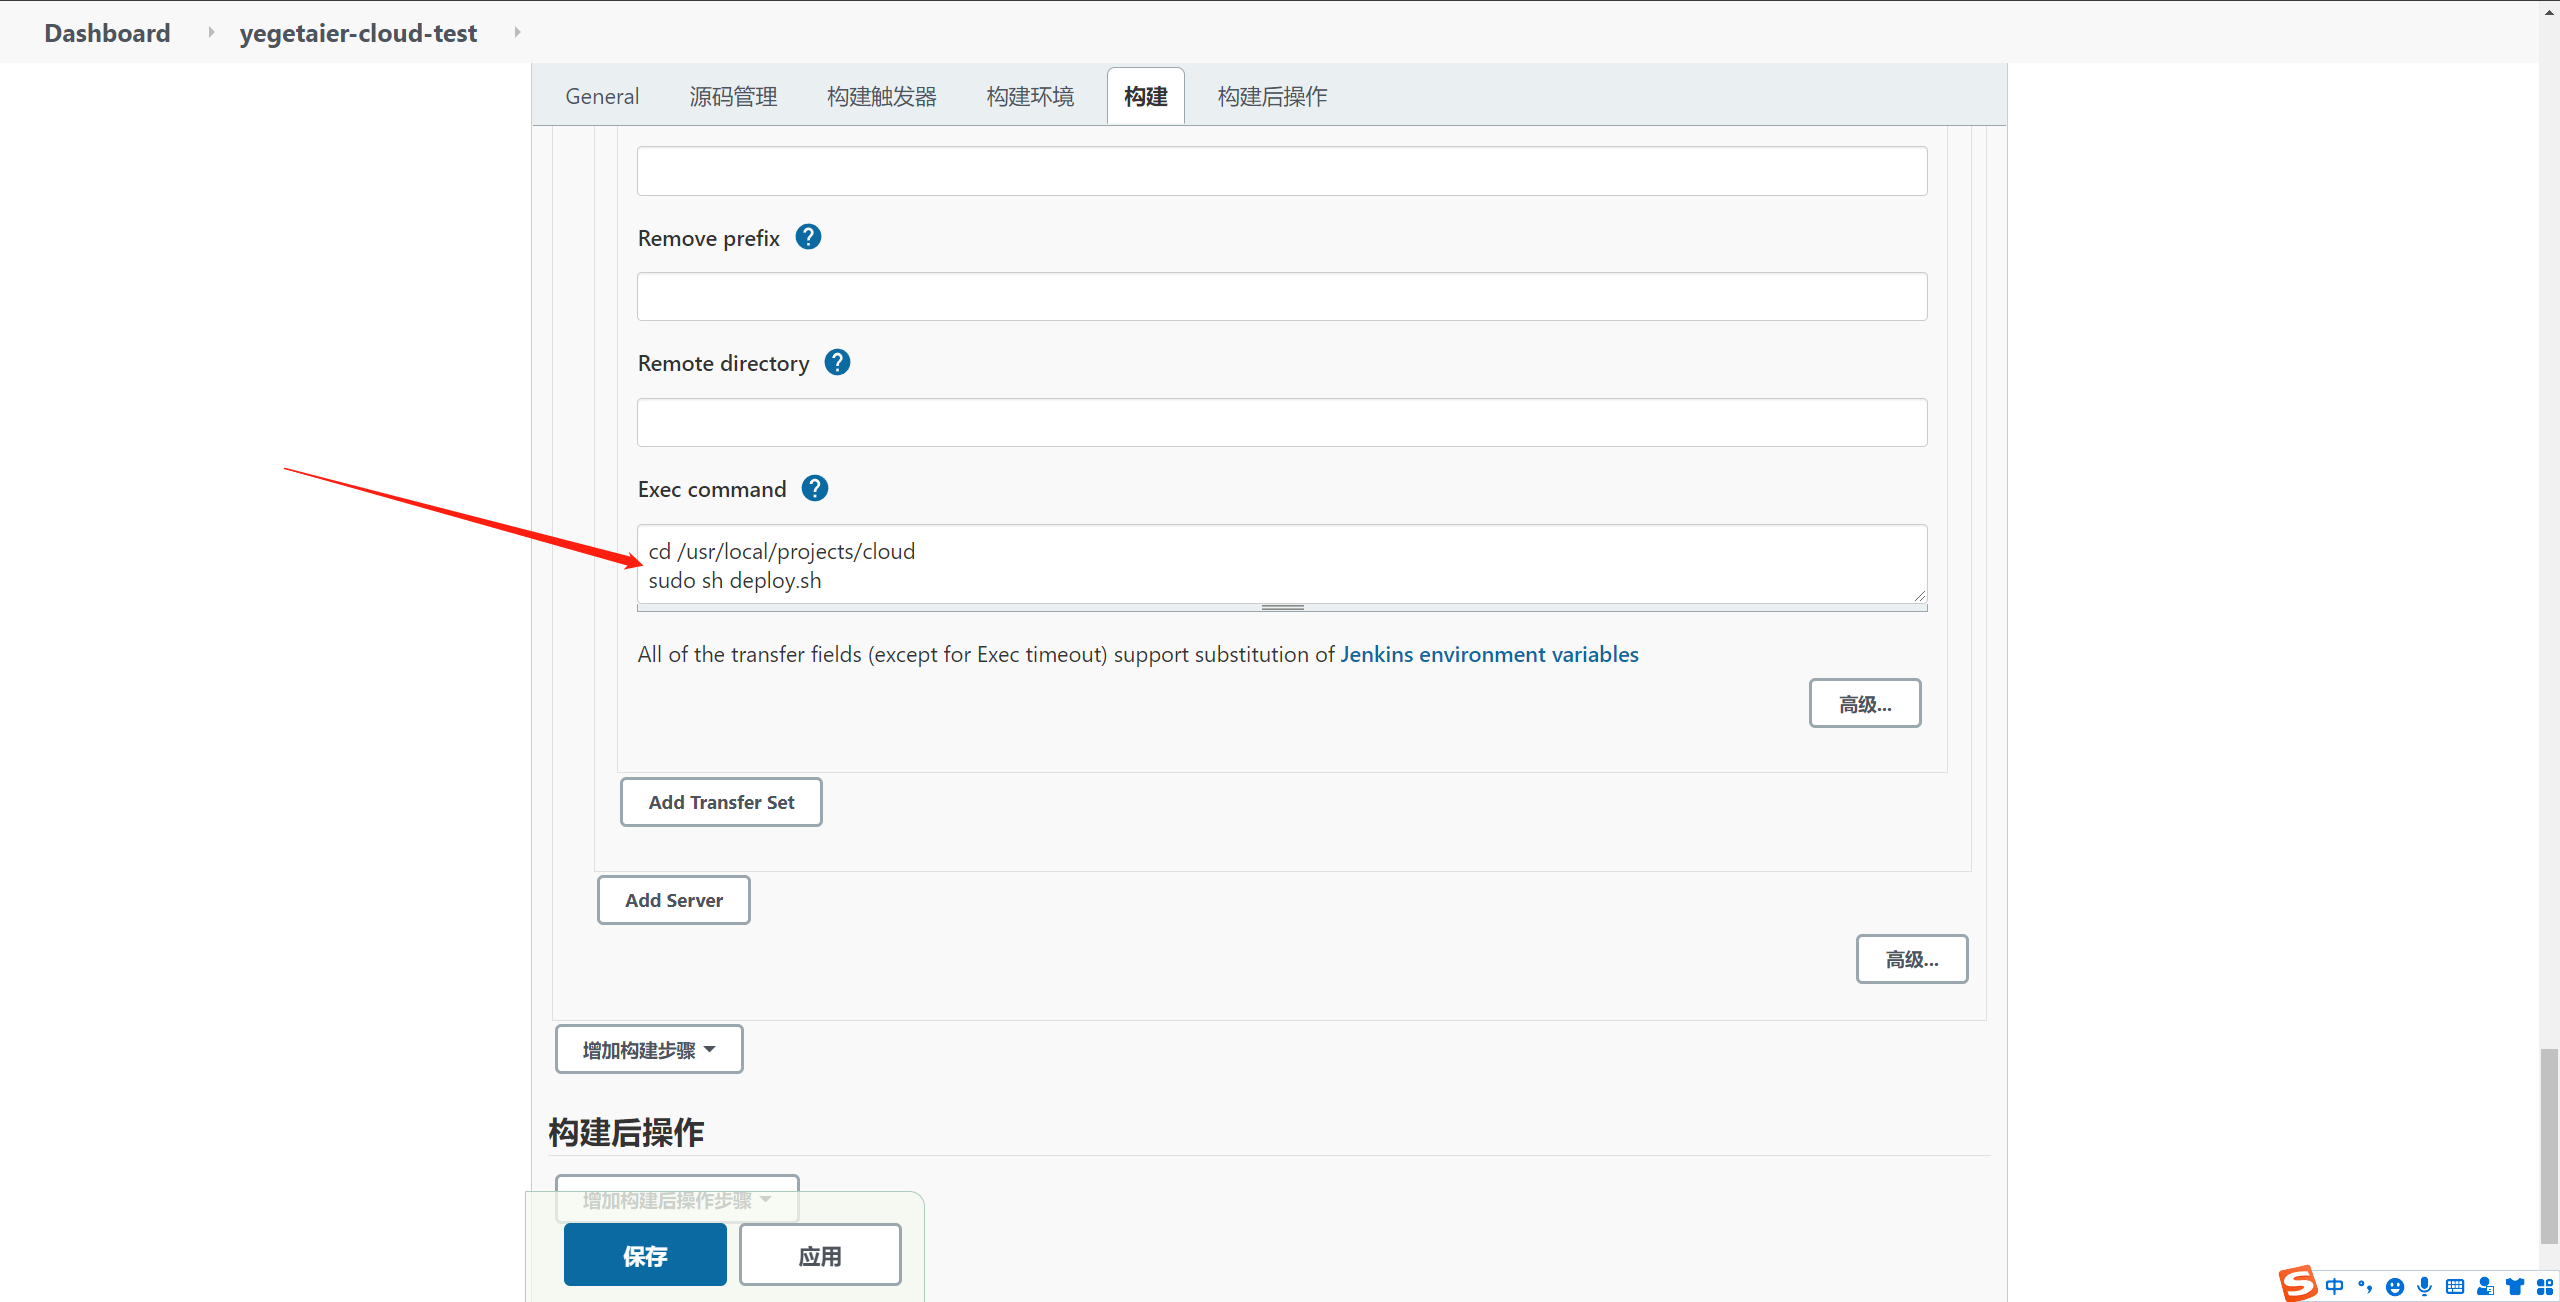Click the Exec command resize handle bar
The image size is (2560, 1302).
1282,607
